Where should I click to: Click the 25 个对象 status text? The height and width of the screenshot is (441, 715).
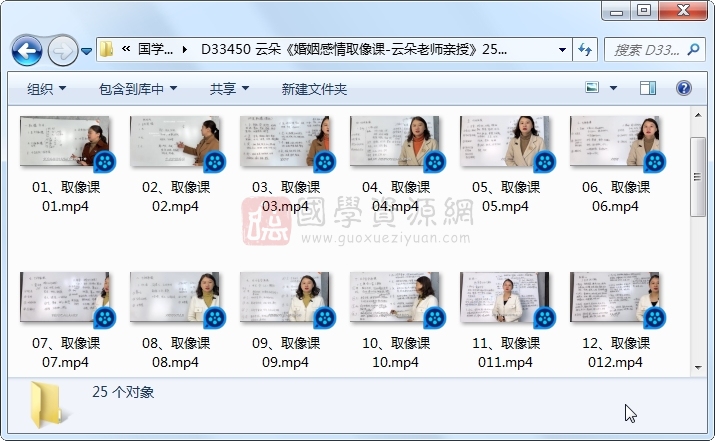pos(123,392)
